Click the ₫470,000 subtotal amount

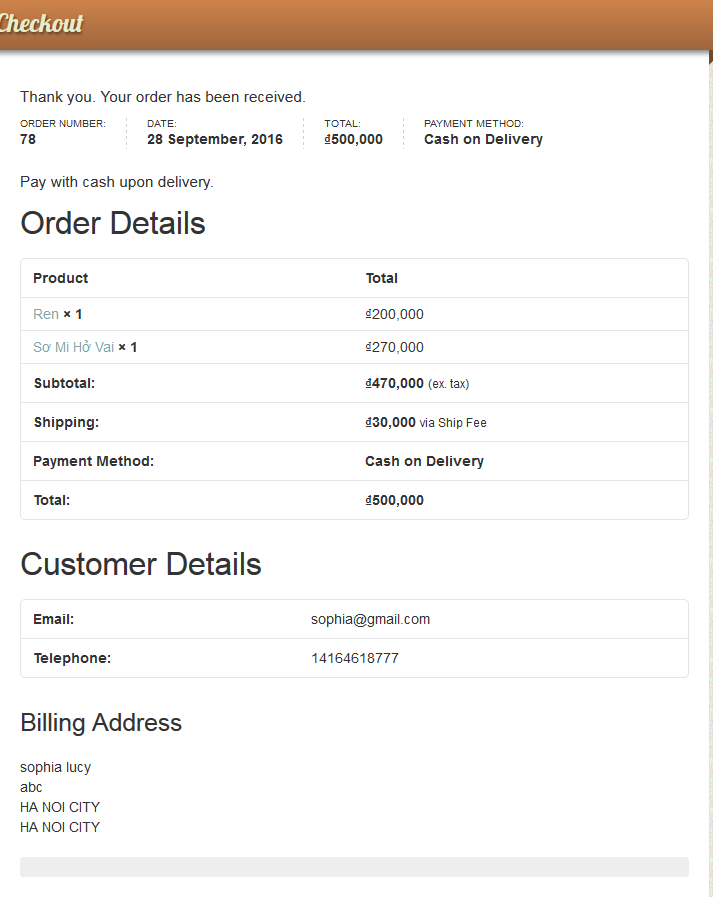pos(395,383)
